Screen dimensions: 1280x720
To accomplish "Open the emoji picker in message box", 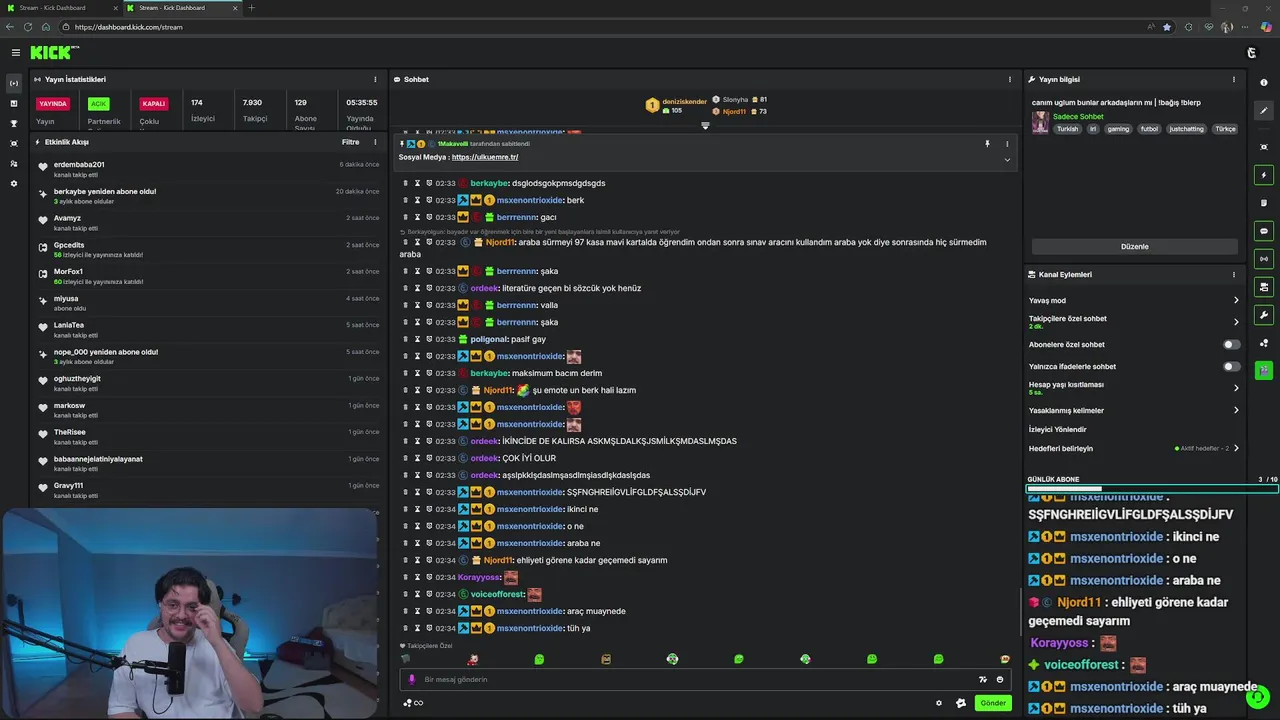I will coord(1000,679).
